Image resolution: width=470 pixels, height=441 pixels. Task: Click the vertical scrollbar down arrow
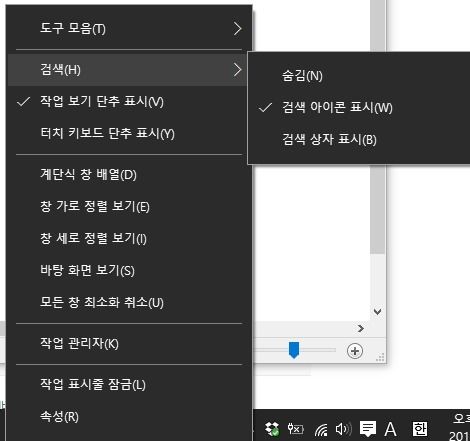(x=377, y=312)
